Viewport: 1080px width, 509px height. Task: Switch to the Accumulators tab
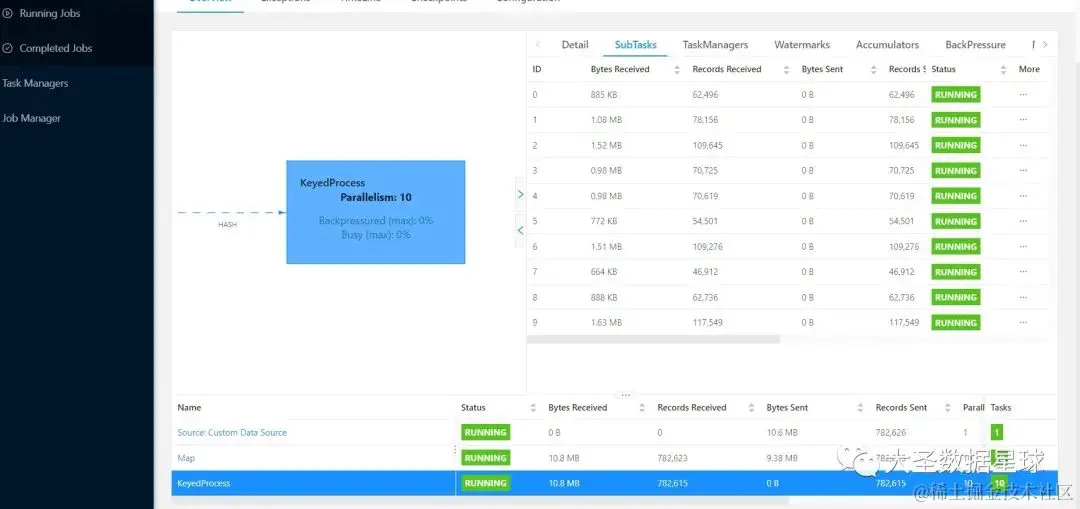pos(887,45)
